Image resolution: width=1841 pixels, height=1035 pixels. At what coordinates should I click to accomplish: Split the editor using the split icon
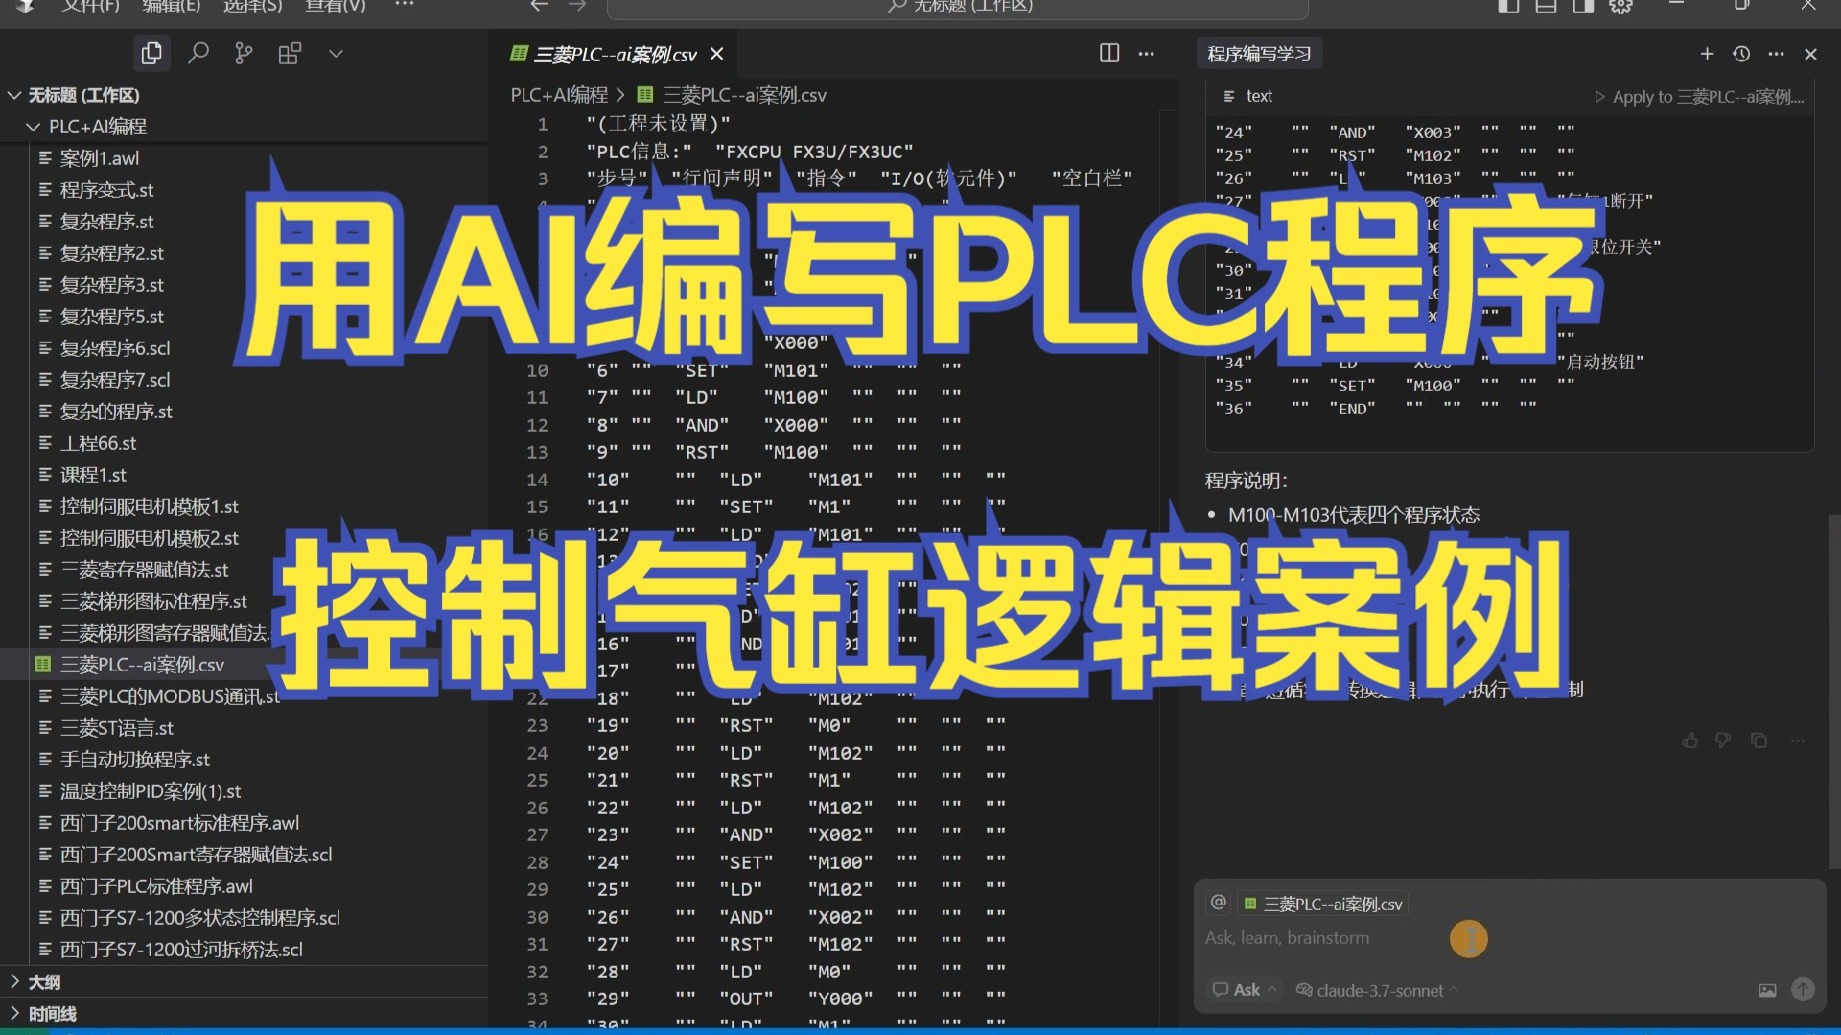tap(1110, 53)
